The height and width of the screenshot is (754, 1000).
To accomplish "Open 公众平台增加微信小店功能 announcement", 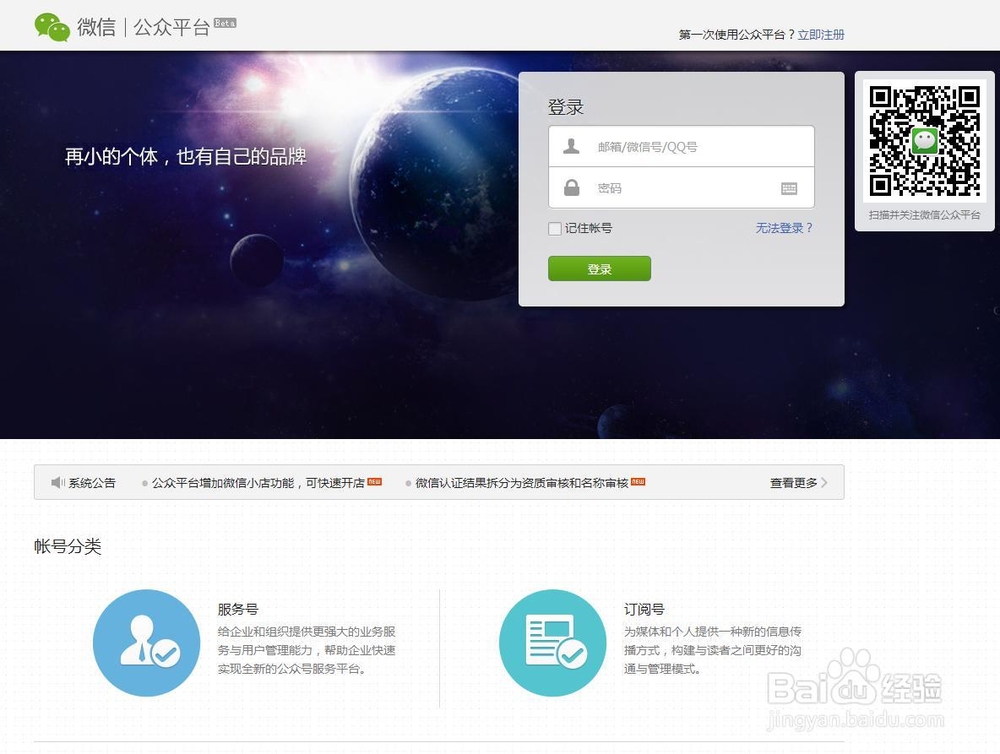I will (x=258, y=483).
